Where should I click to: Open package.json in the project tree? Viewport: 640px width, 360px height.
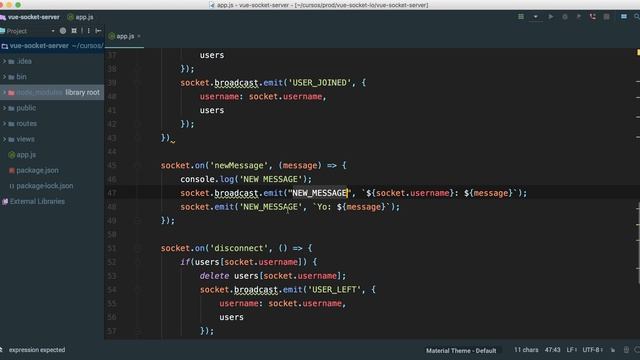point(37,170)
